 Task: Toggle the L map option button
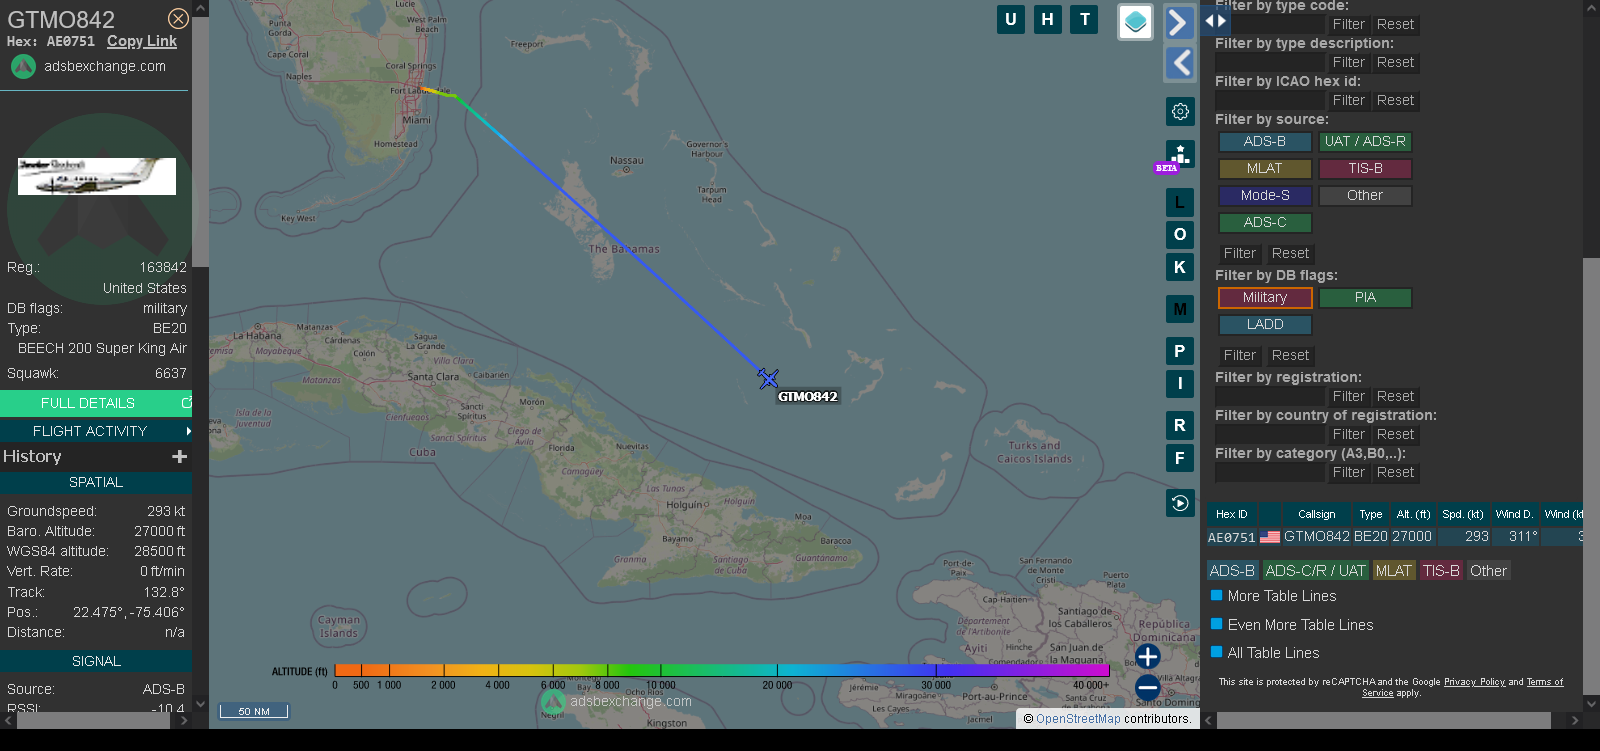pos(1180,202)
